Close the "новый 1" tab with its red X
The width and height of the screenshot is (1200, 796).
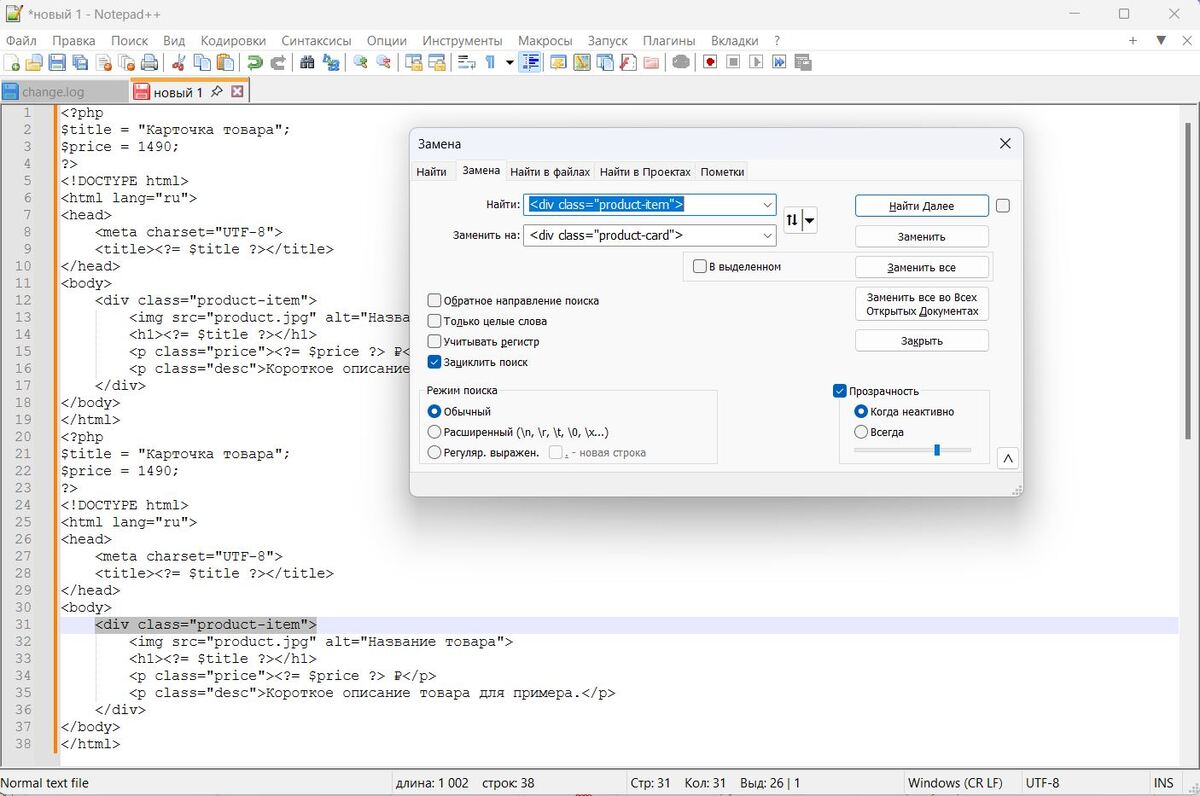(237, 92)
